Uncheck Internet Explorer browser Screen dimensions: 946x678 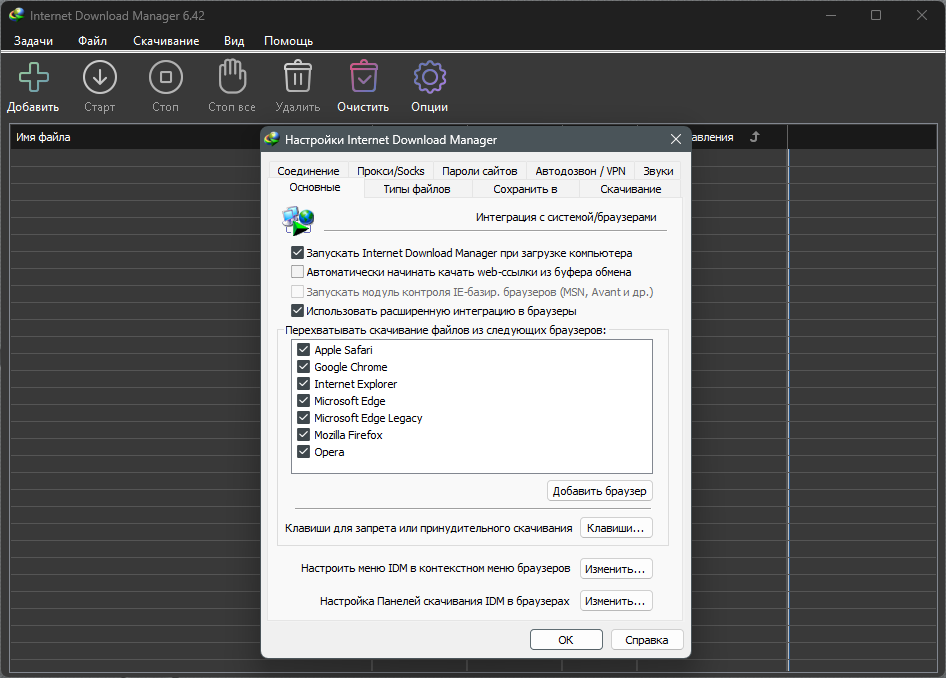(303, 384)
